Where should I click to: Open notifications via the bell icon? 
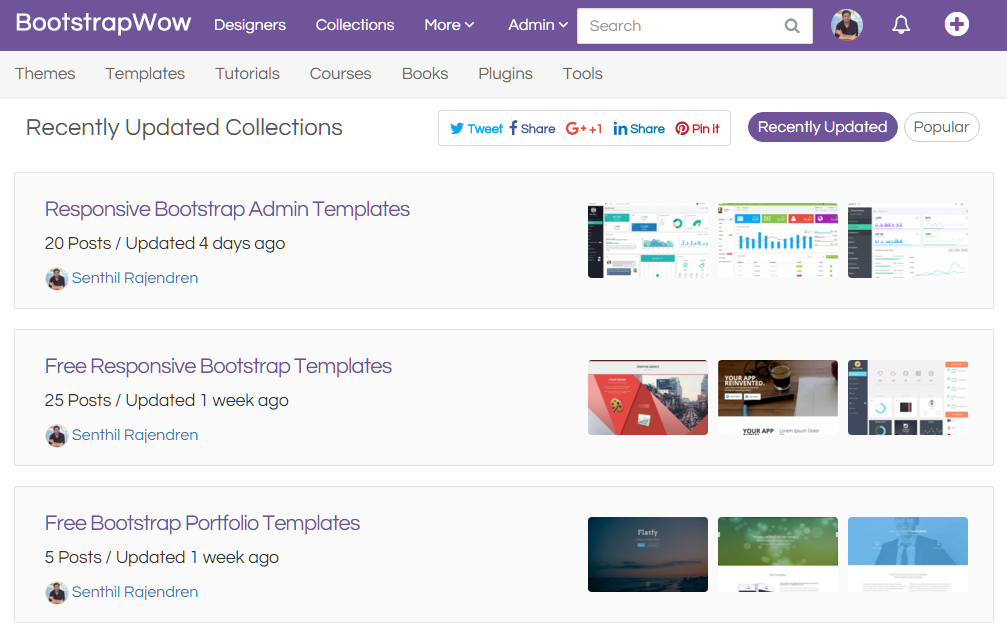click(901, 24)
